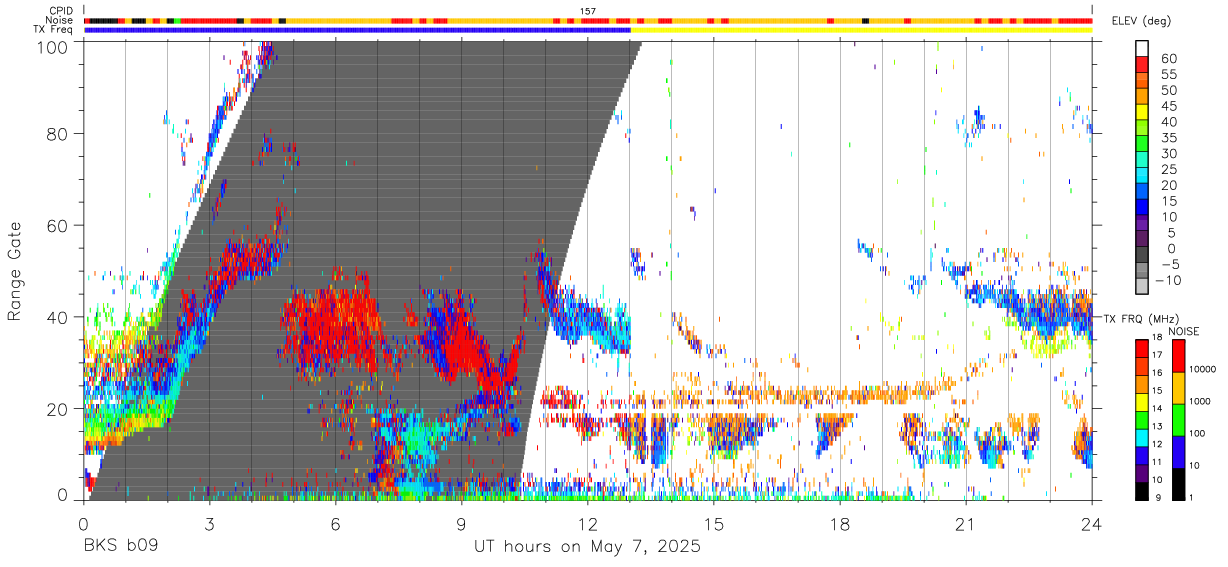
Task: Click the red top segment of NOISE colorbar
Action: [1178, 356]
